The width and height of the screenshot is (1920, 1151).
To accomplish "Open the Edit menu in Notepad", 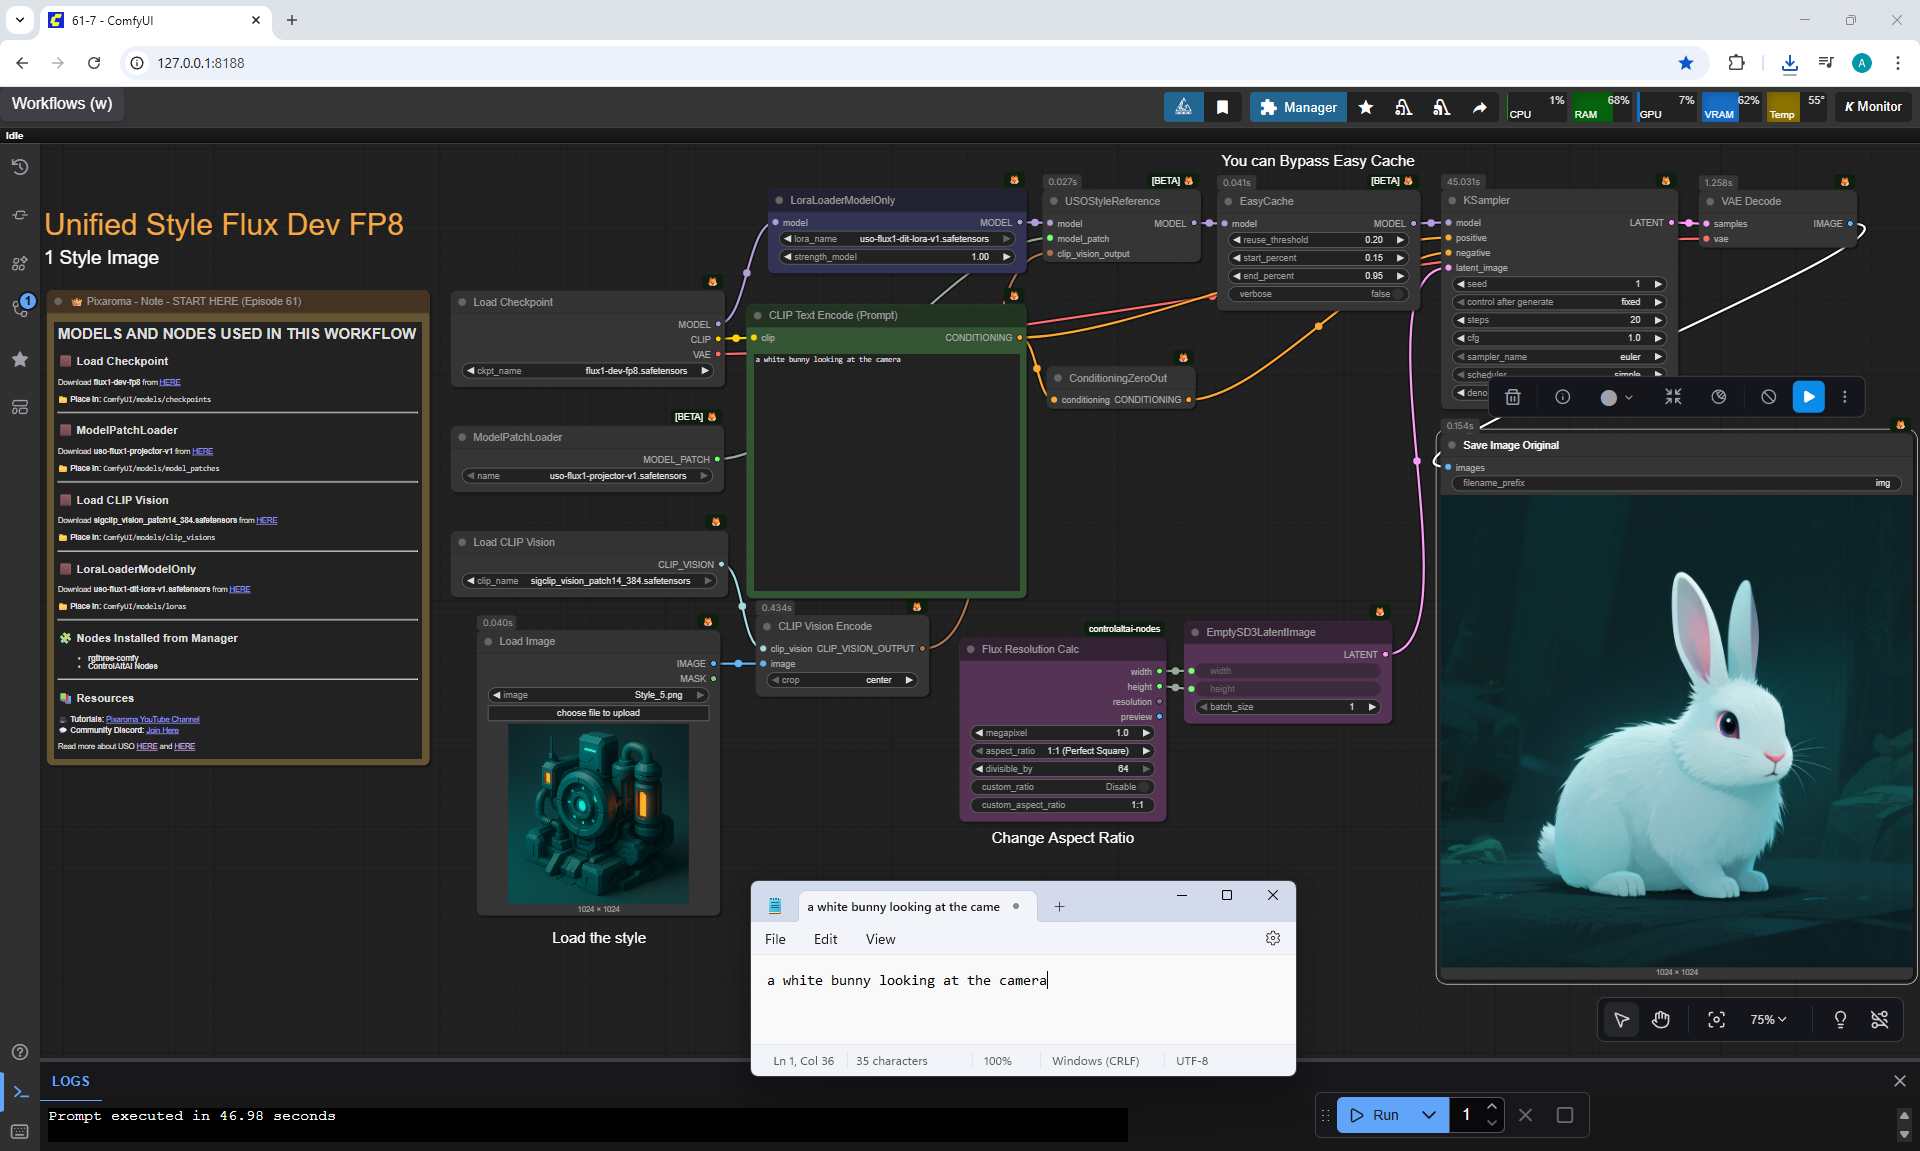I will point(825,939).
